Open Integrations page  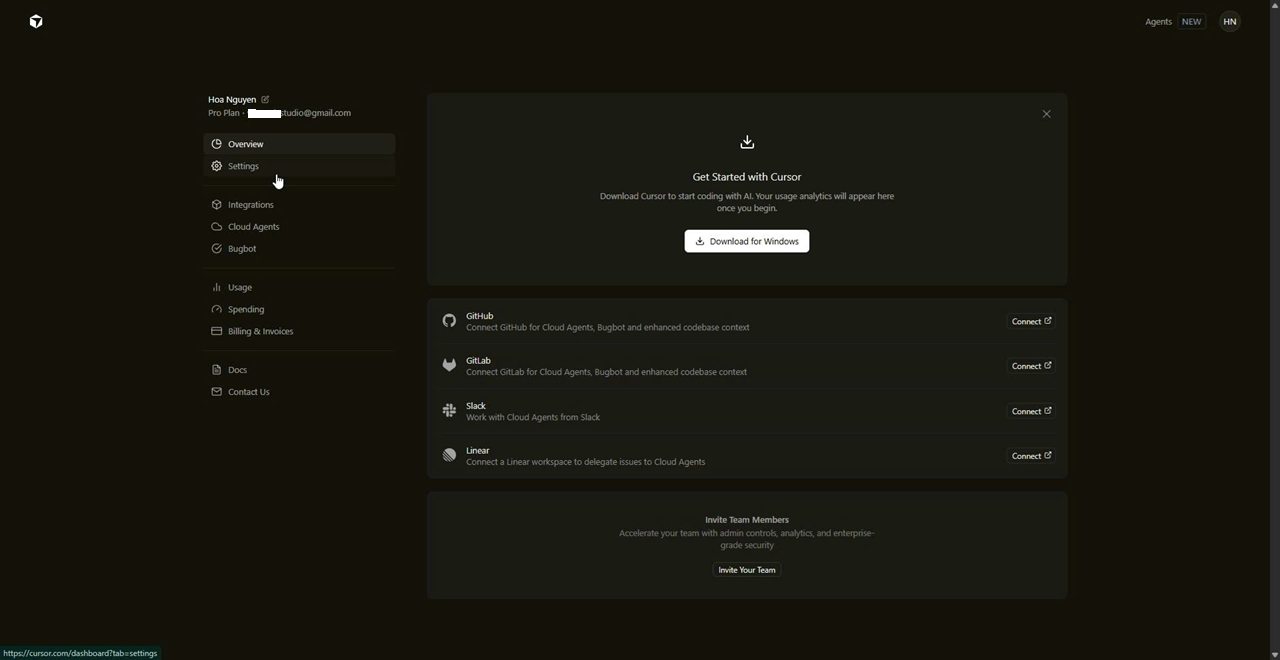299,205
